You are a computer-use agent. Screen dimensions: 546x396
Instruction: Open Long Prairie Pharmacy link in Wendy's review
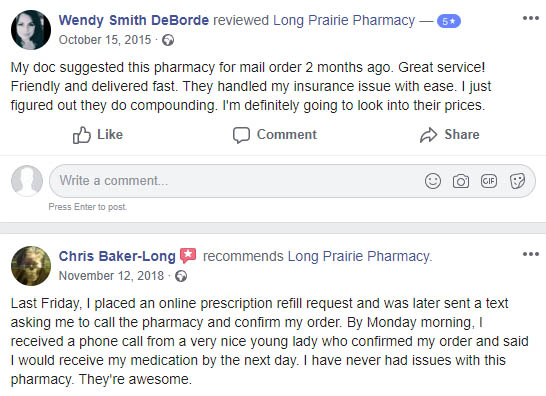pos(344,20)
